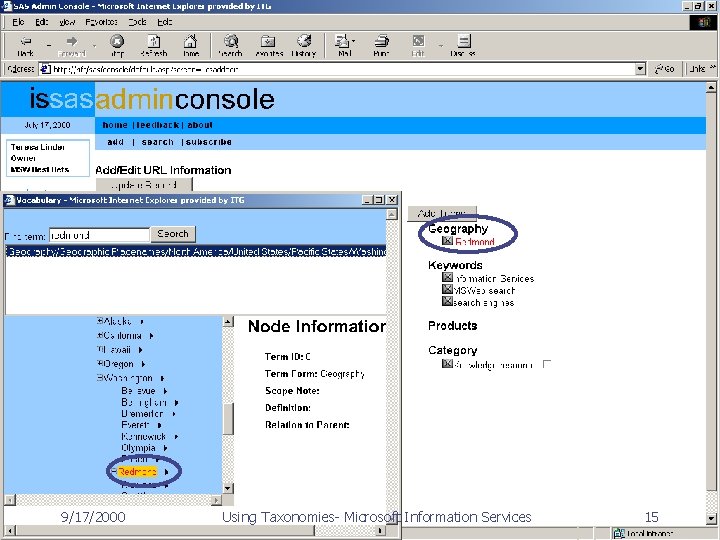
Task: Click the Mail toolbar icon
Action: coord(343,45)
